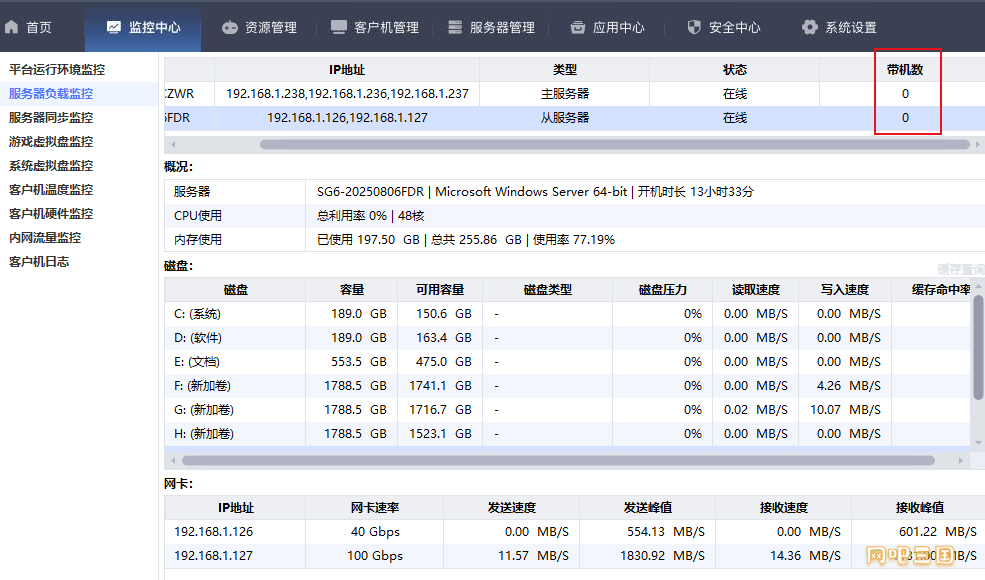Go to 客户机温度监控
The image size is (985, 580).
(51, 190)
